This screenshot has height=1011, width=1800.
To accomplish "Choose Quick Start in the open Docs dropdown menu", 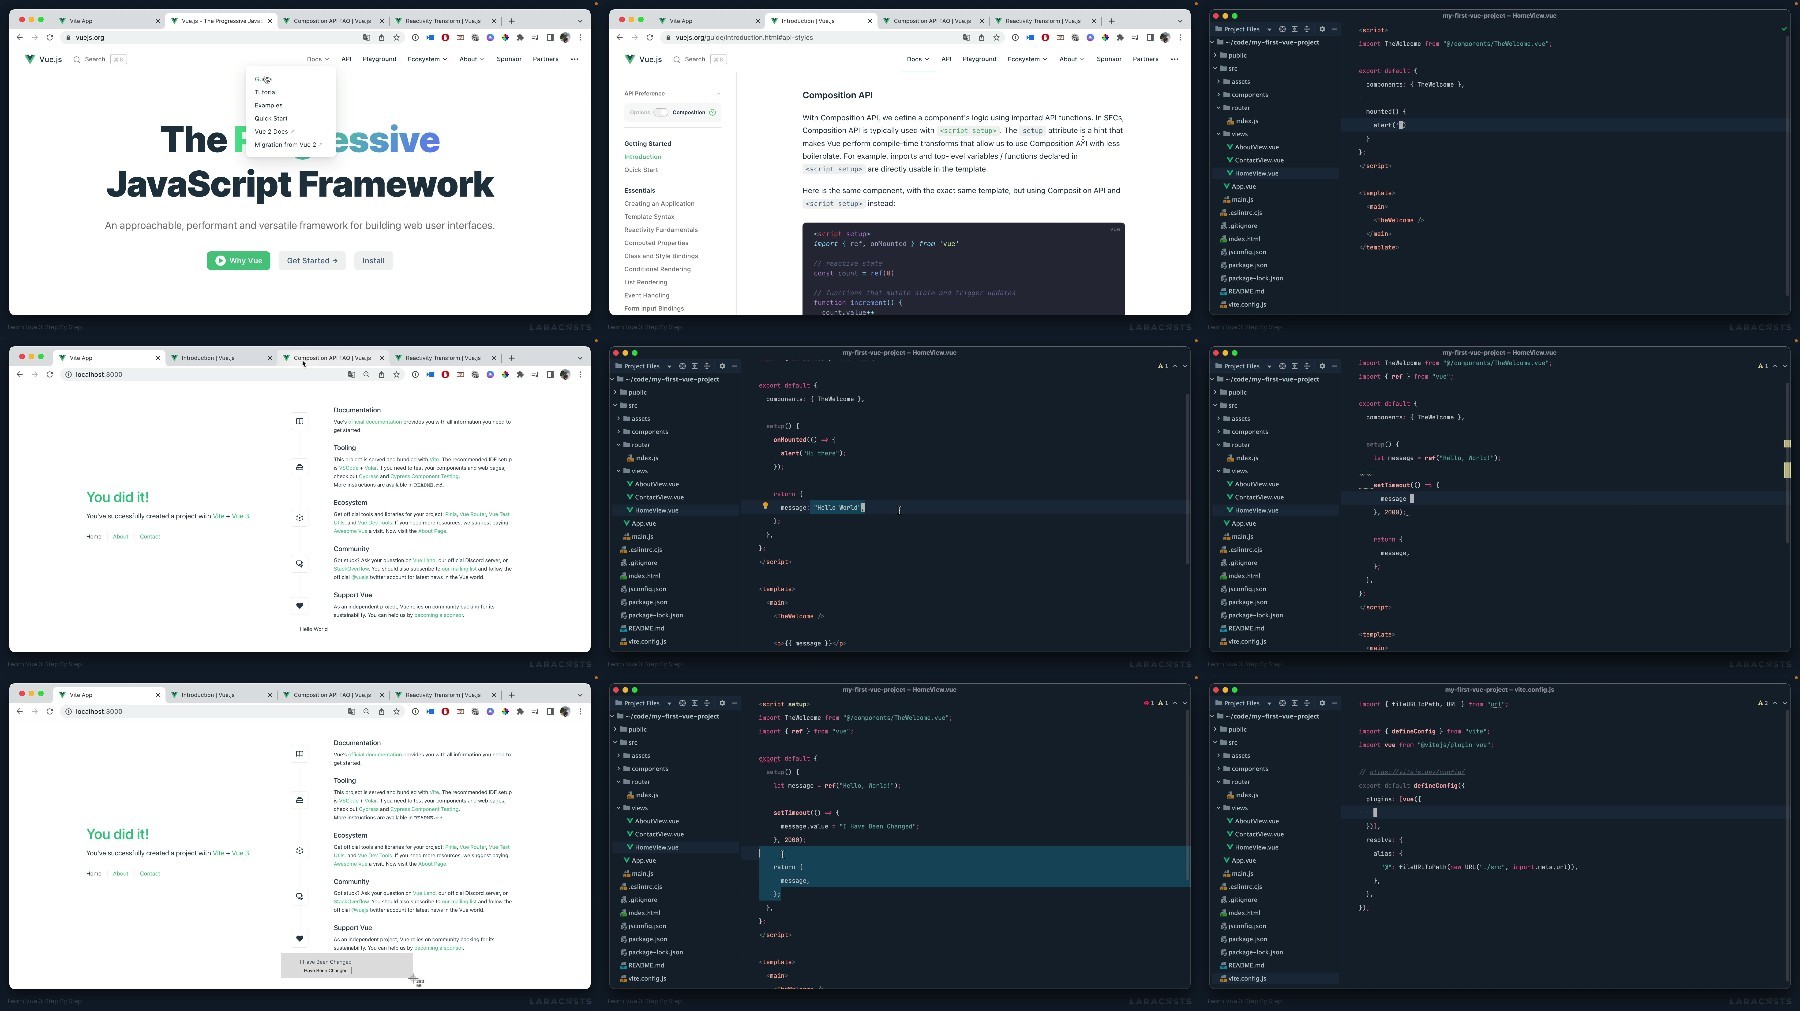I will (x=271, y=118).
